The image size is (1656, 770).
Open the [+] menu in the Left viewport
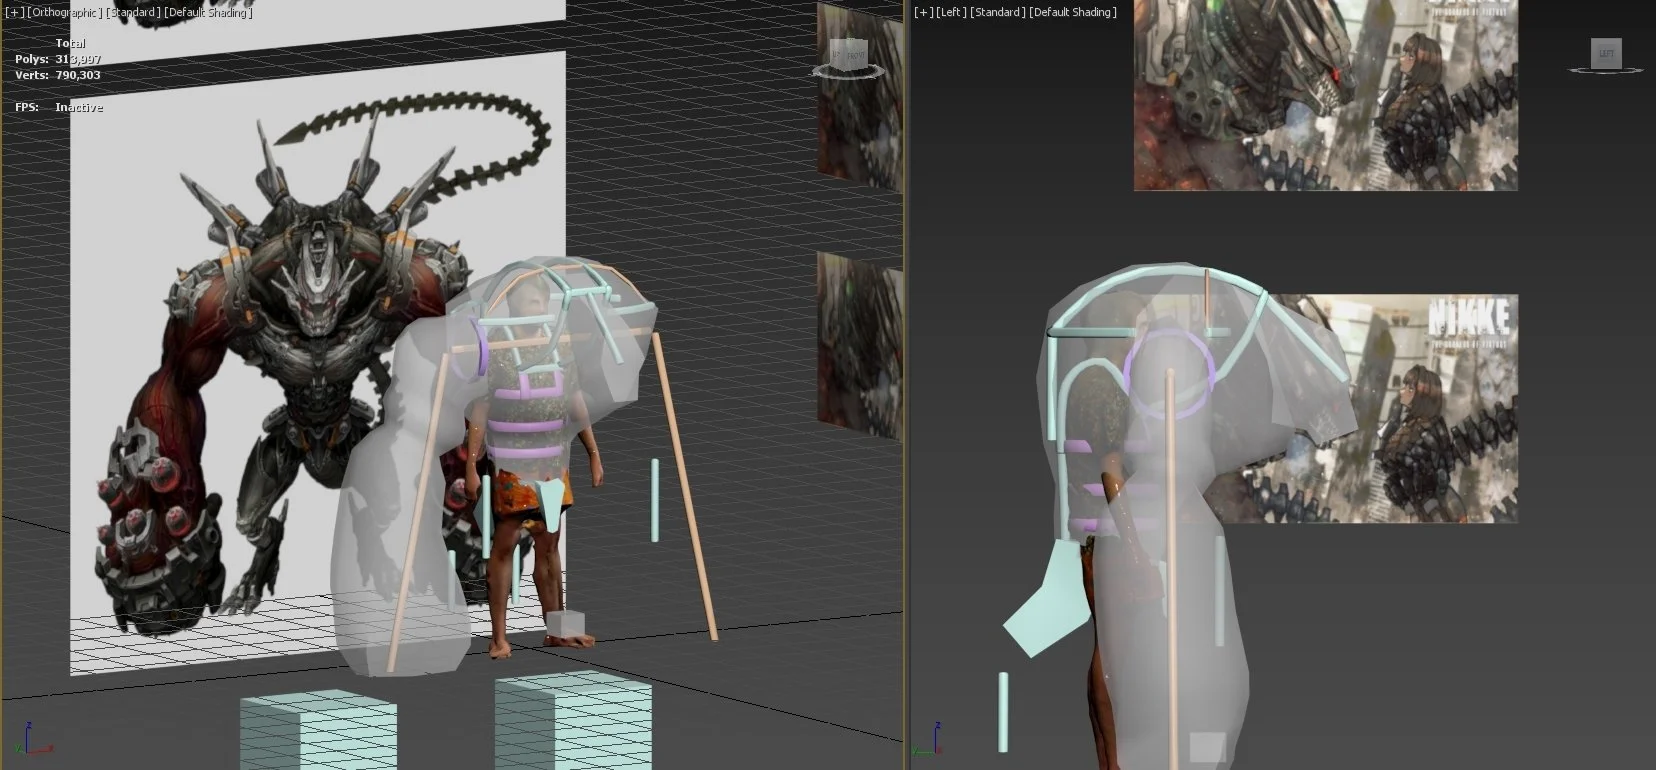[923, 13]
